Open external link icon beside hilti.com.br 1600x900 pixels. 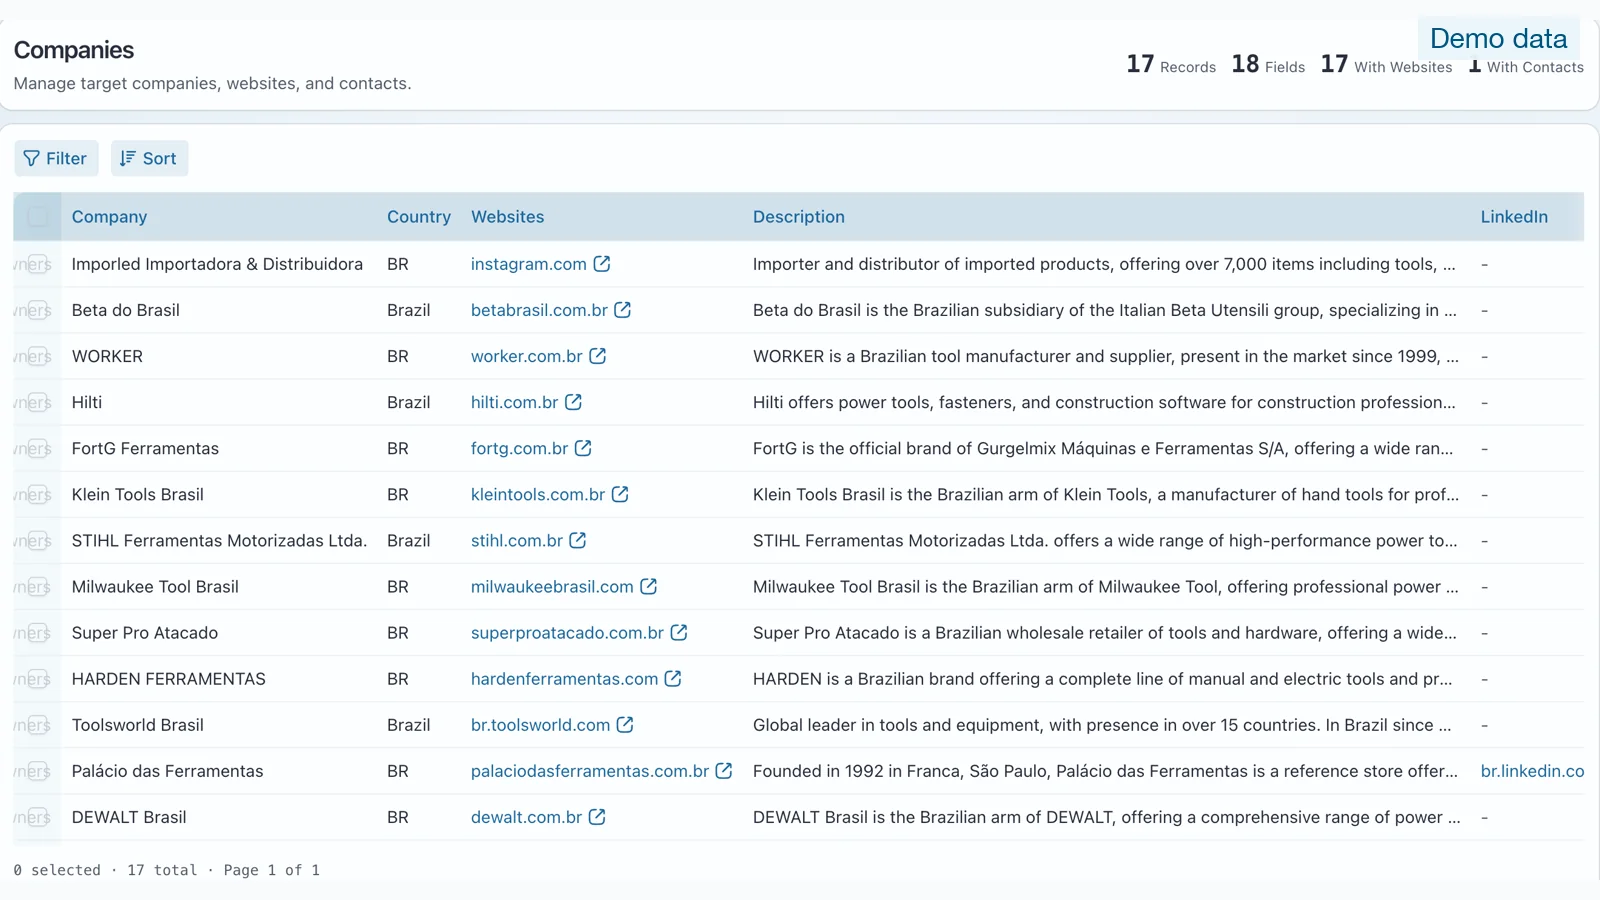[x=574, y=402]
